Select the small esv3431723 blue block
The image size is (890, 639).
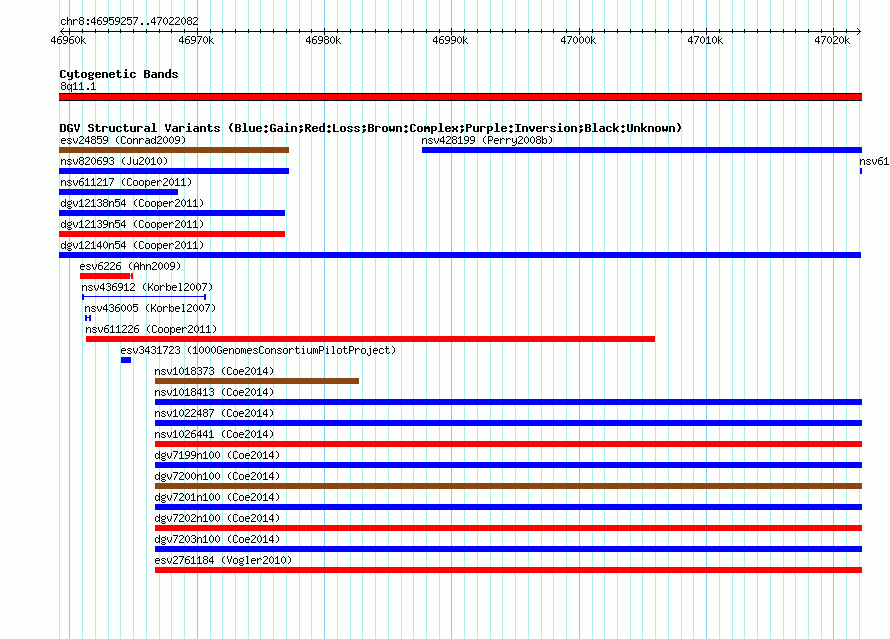click(126, 360)
